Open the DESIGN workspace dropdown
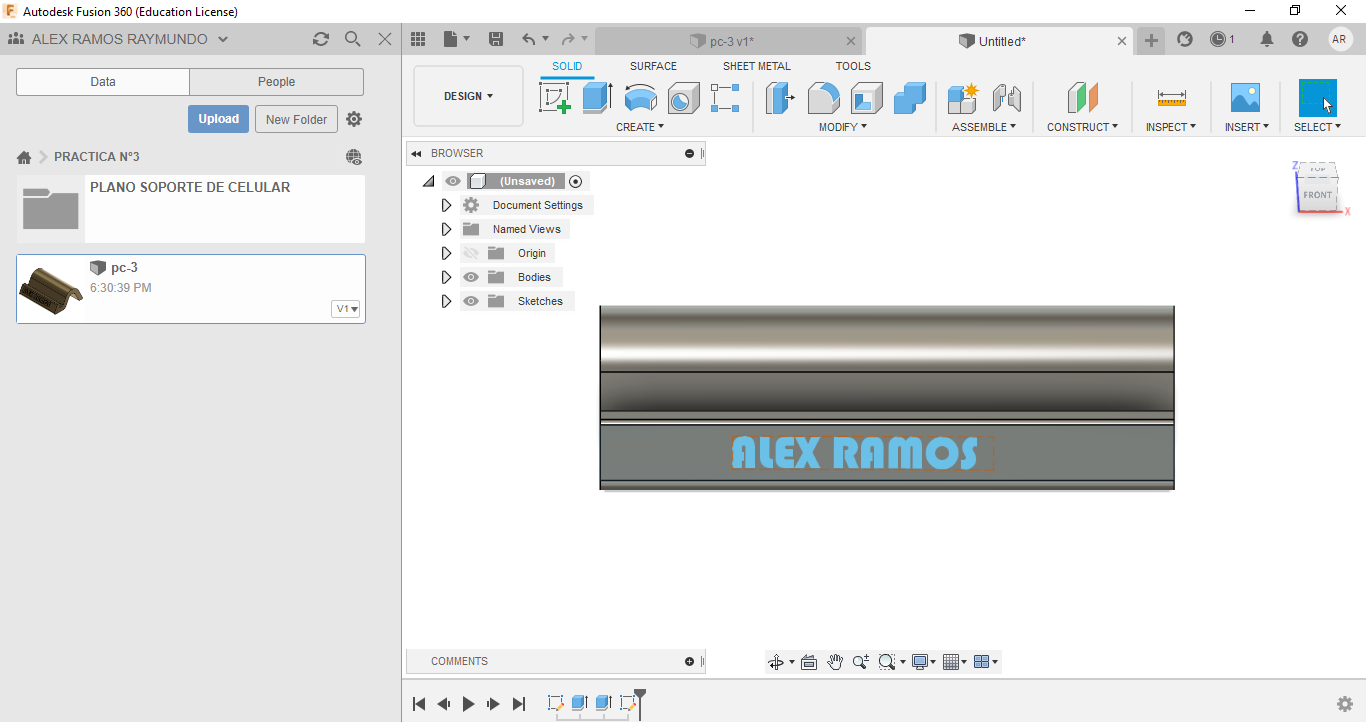The height and width of the screenshot is (722, 1366). coord(468,96)
